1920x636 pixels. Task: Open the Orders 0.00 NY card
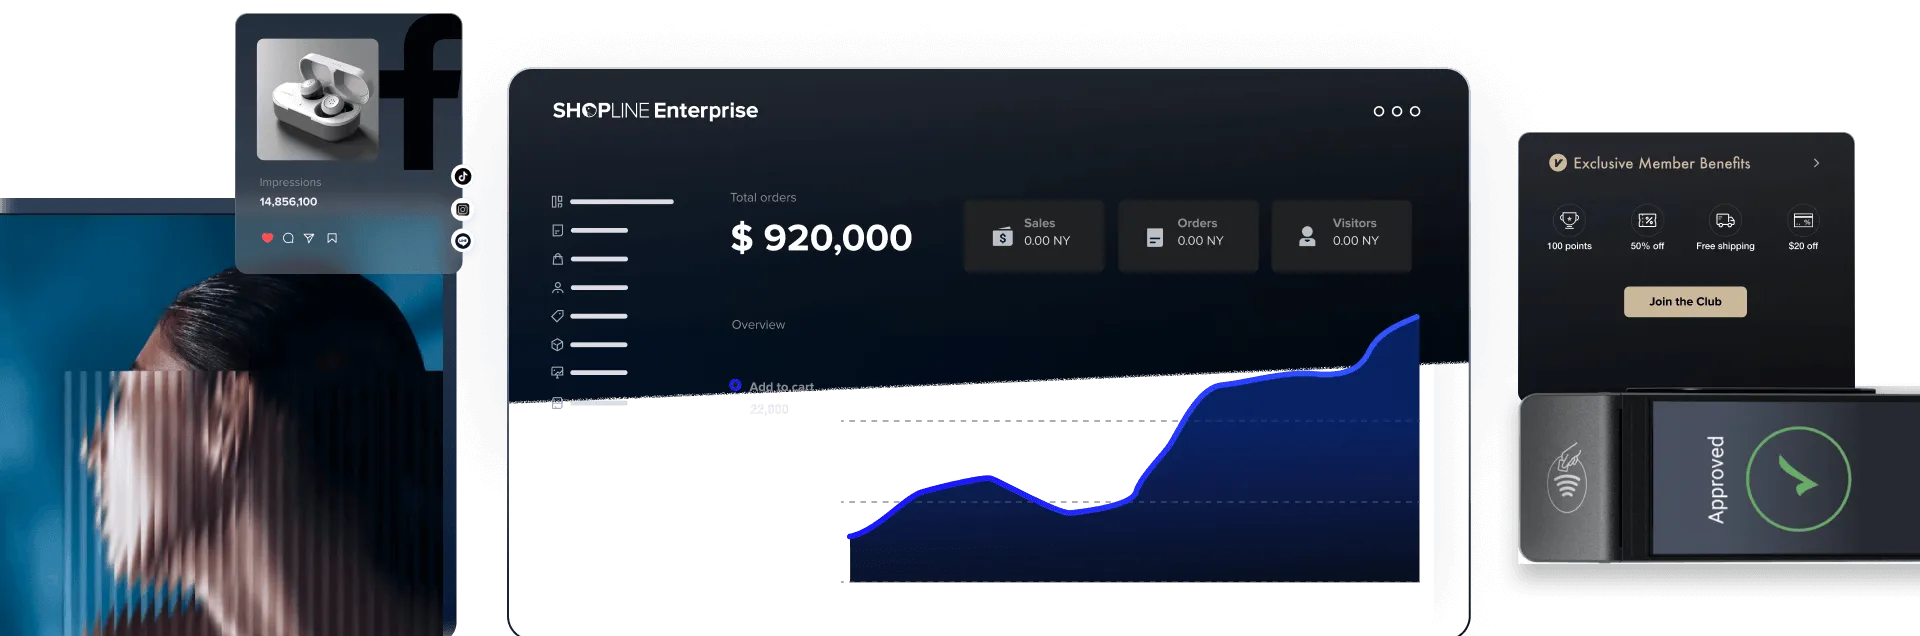1188,236
